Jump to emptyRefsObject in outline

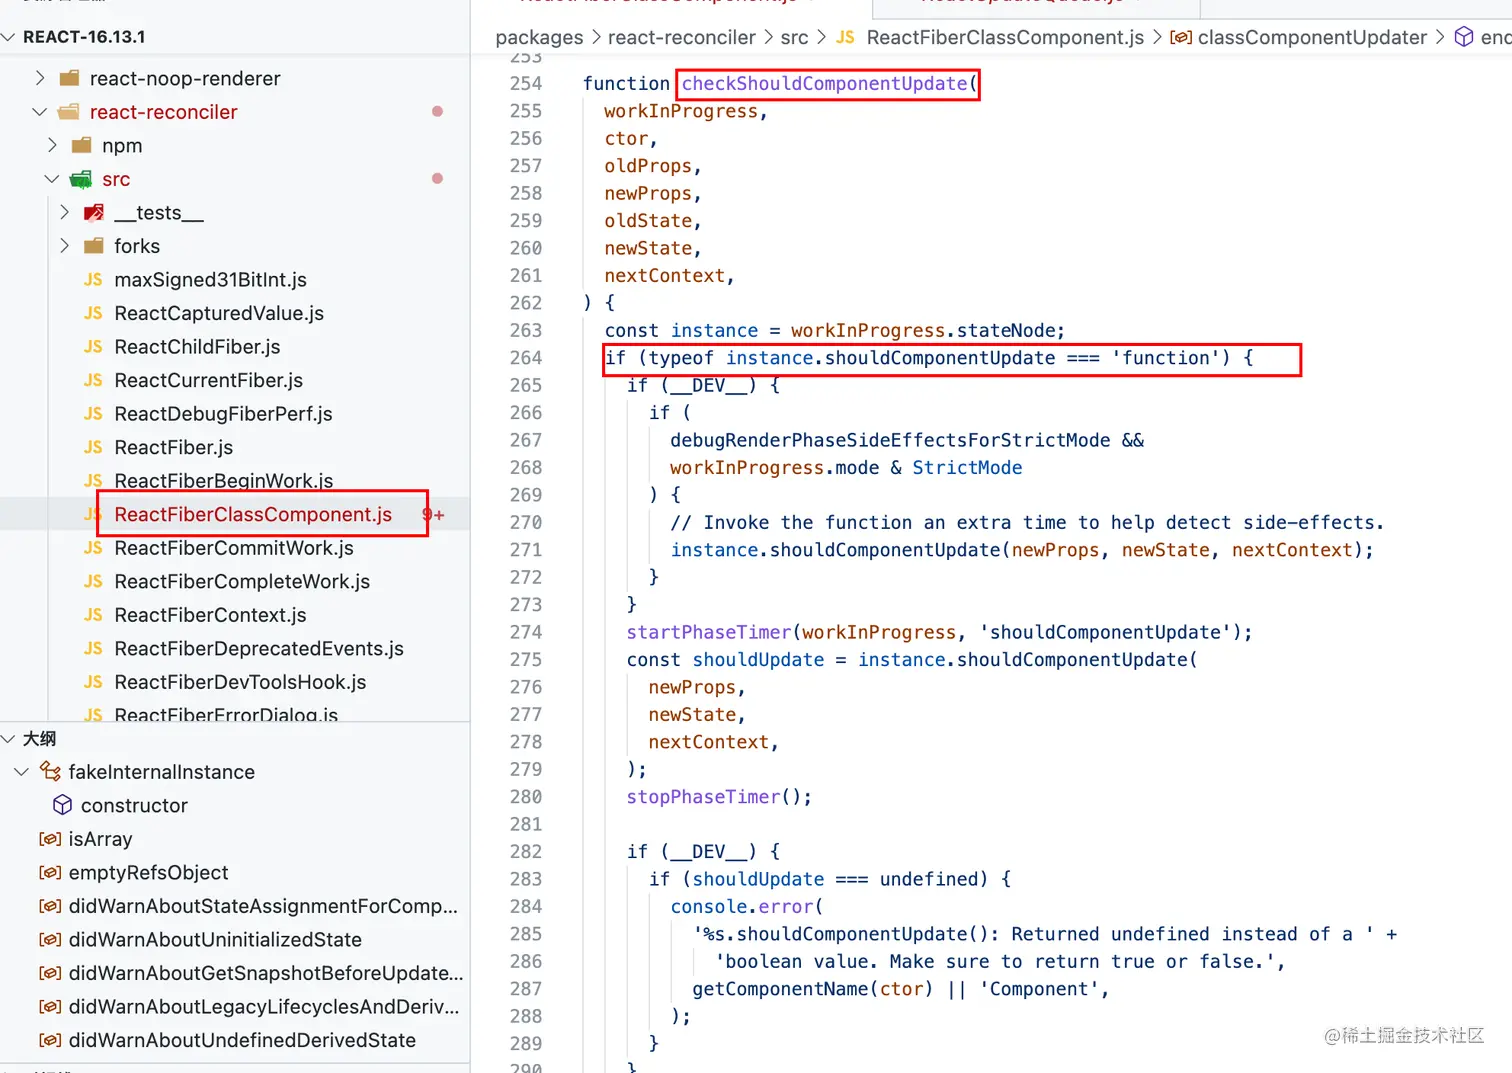pyautogui.click(x=148, y=873)
